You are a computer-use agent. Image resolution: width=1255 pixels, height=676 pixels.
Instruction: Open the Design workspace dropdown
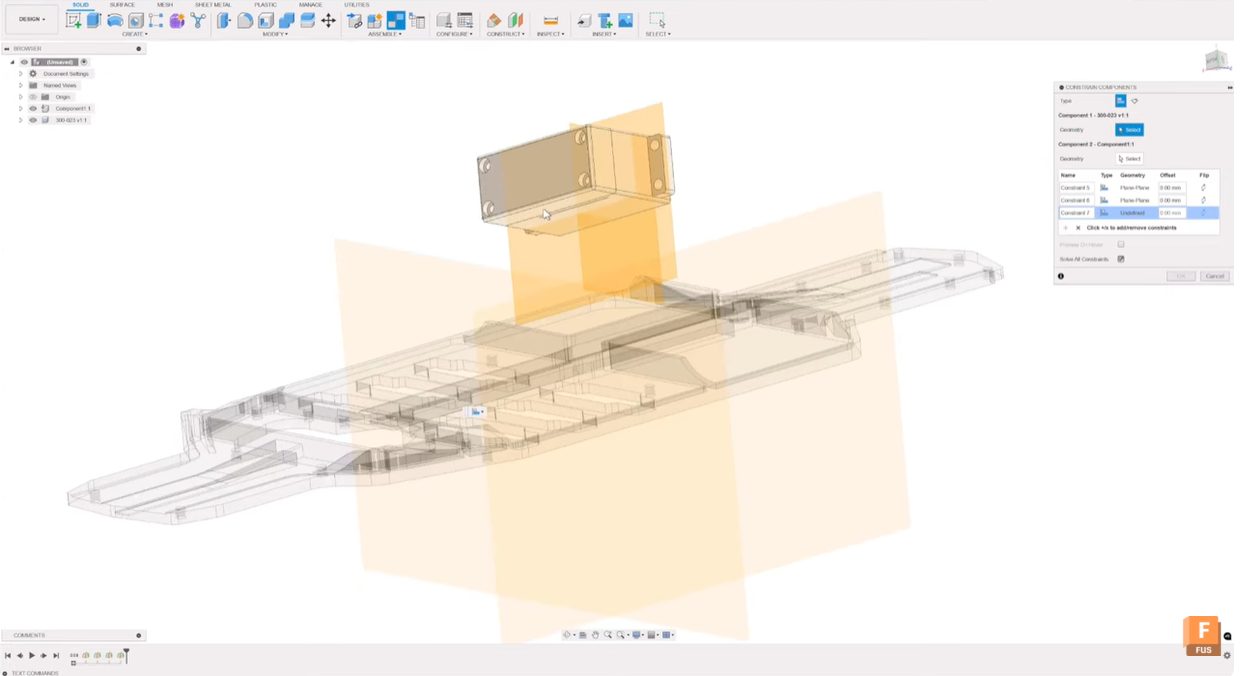[32, 19]
